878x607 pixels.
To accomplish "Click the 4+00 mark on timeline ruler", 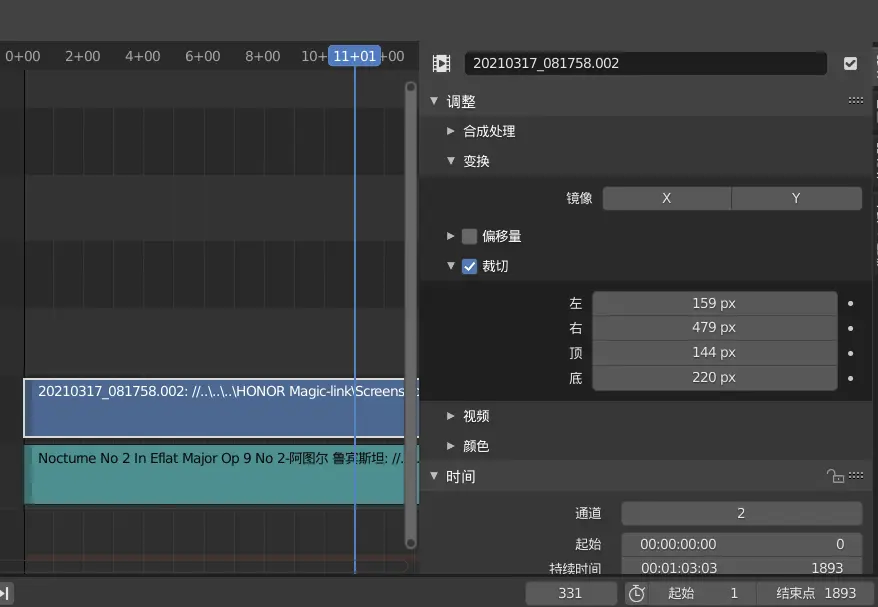I will (x=143, y=56).
